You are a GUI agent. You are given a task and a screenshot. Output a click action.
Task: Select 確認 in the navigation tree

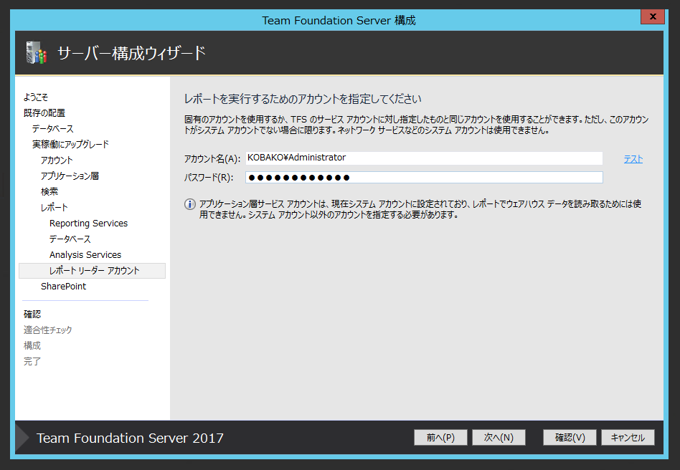pyautogui.click(x=32, y=314)
